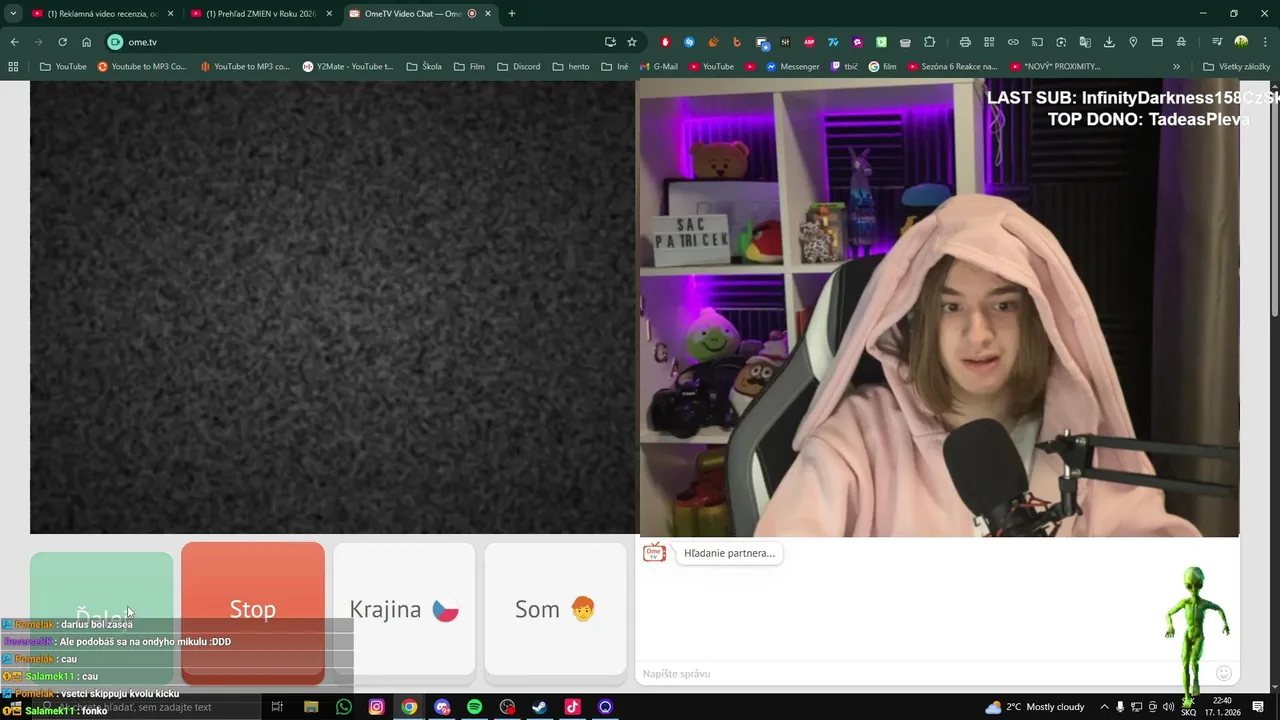1280x720 pixels.
Task: Expand hidden bookmarks with double chevron
Action: pos(1176,67)
